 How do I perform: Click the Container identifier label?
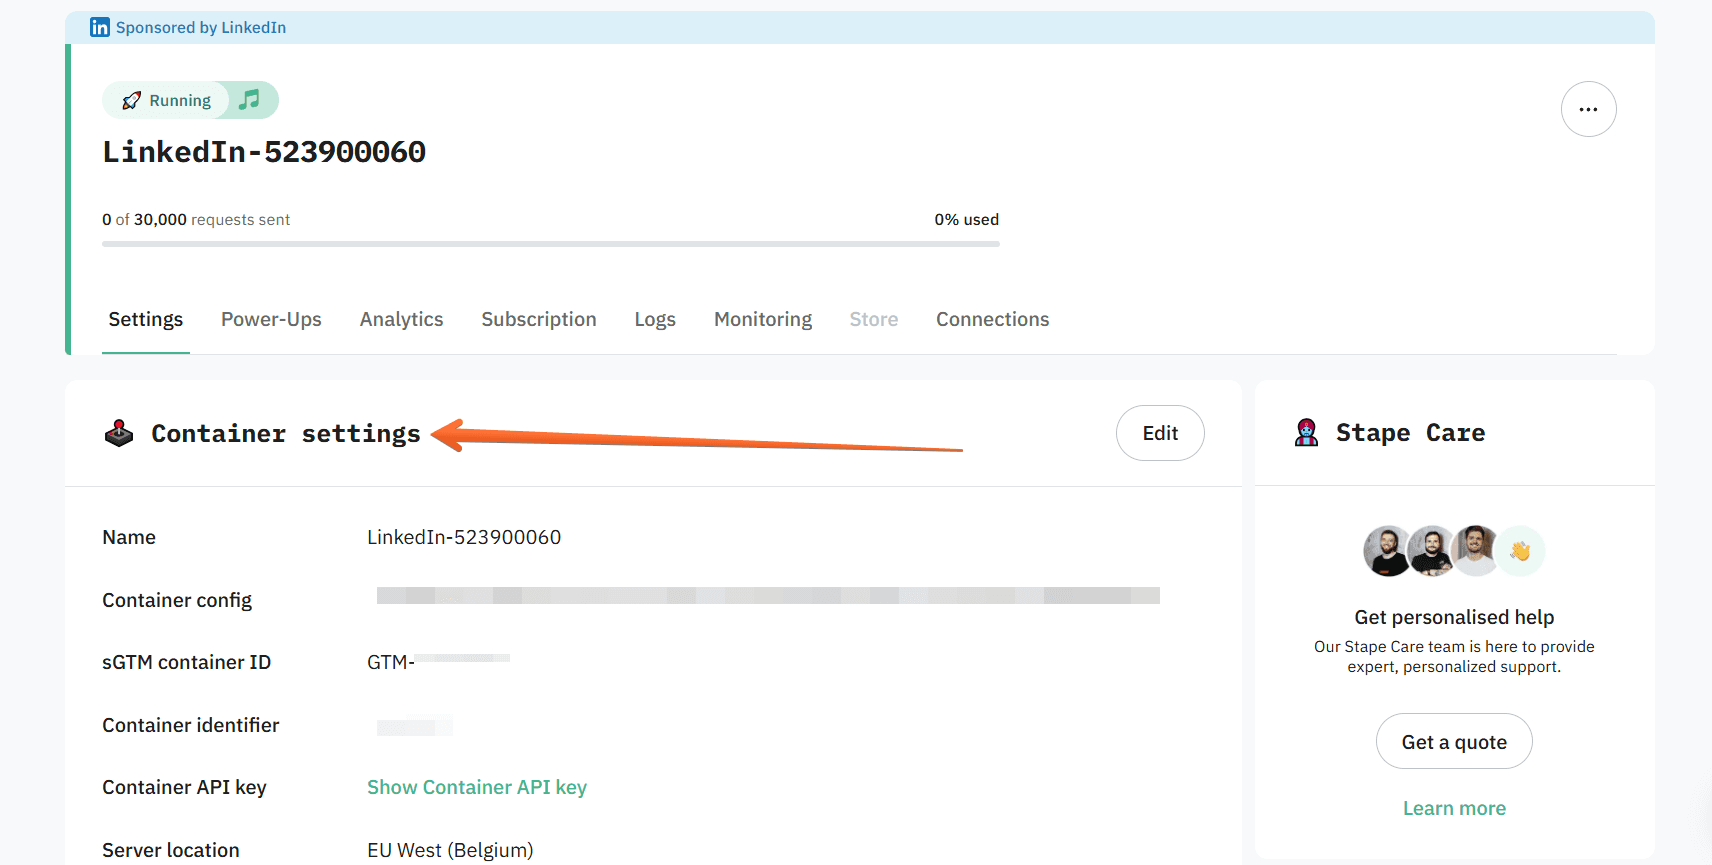point(190,725)
